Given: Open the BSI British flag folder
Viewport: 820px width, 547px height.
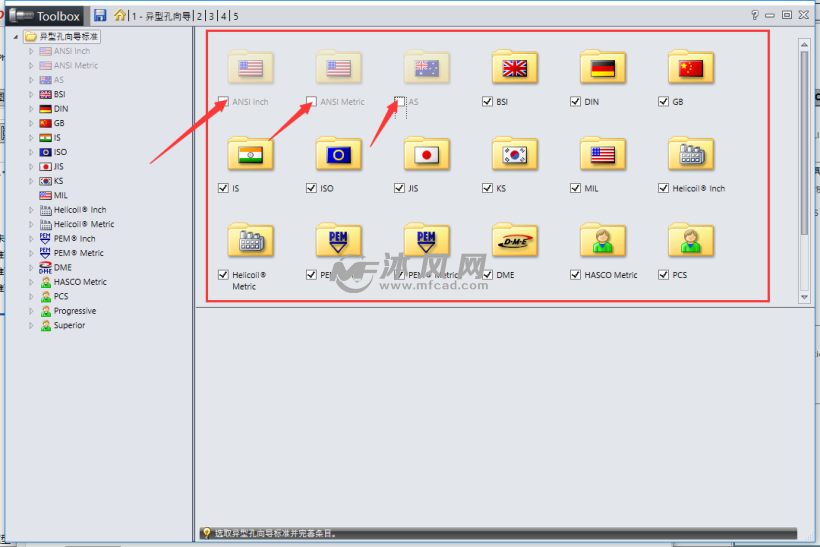Looking at the screenshot, I should tap(515, 67).
